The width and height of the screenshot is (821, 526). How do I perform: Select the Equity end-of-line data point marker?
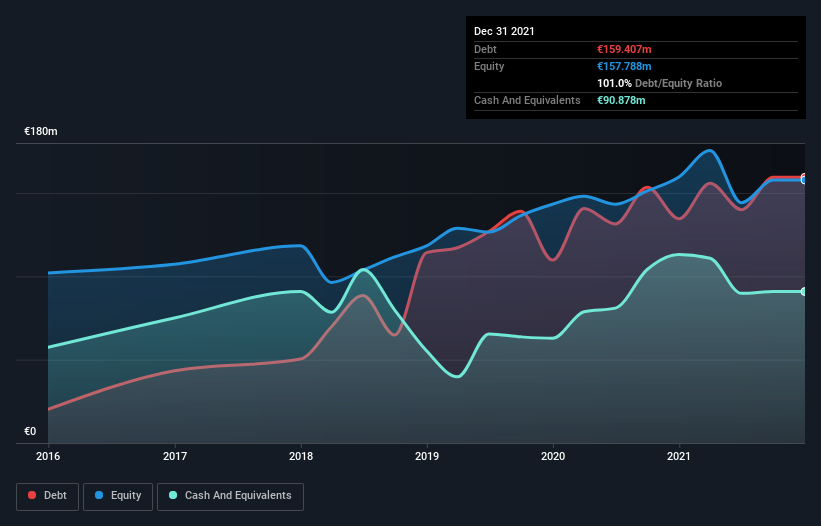coord(804,180)
